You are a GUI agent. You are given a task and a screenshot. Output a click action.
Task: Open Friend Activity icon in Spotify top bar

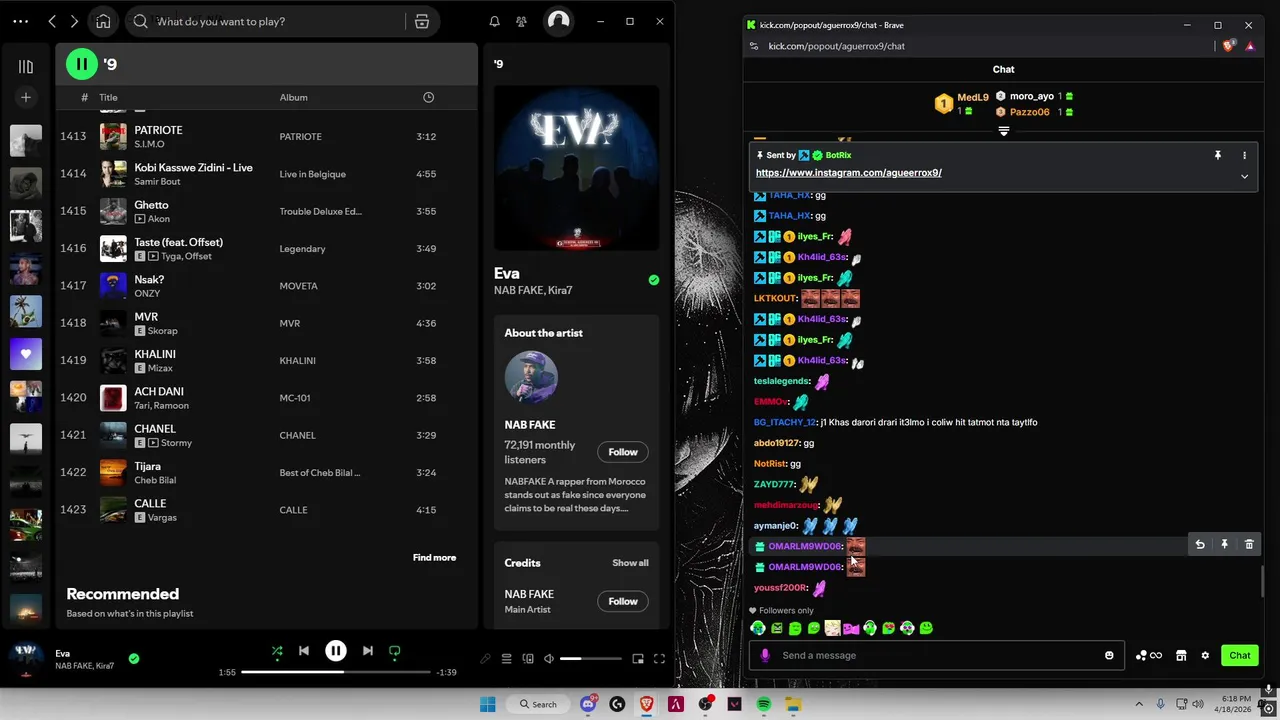521,21
